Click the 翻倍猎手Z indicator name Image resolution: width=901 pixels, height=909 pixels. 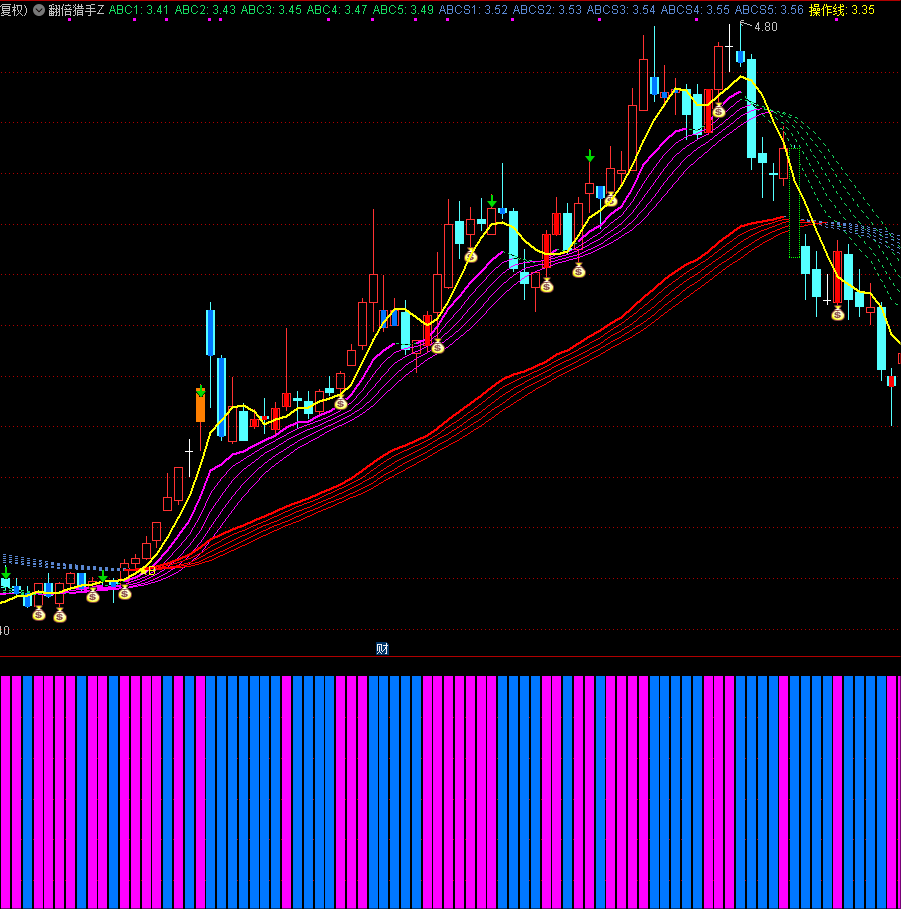click(x=76, y=10)
